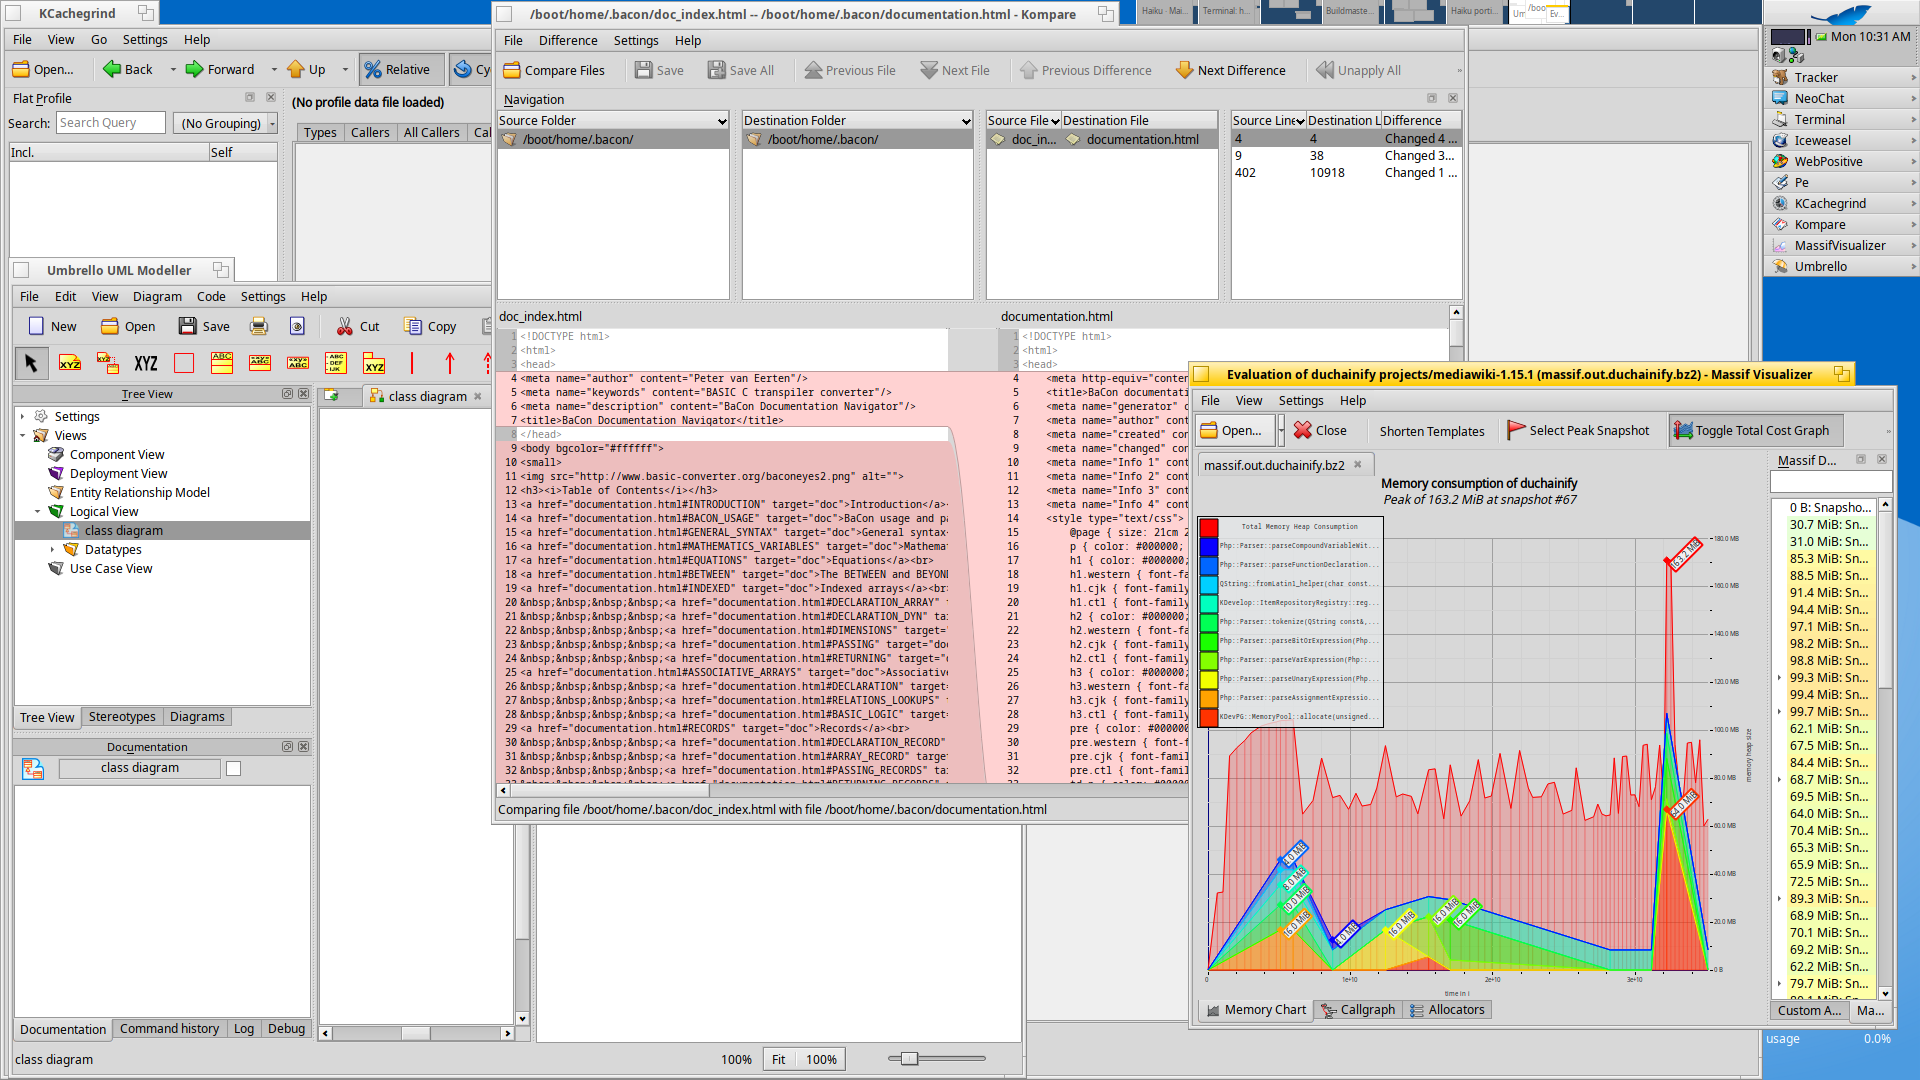
Task: Open the Source Folder combo box
Action: (x=613, y=120)
